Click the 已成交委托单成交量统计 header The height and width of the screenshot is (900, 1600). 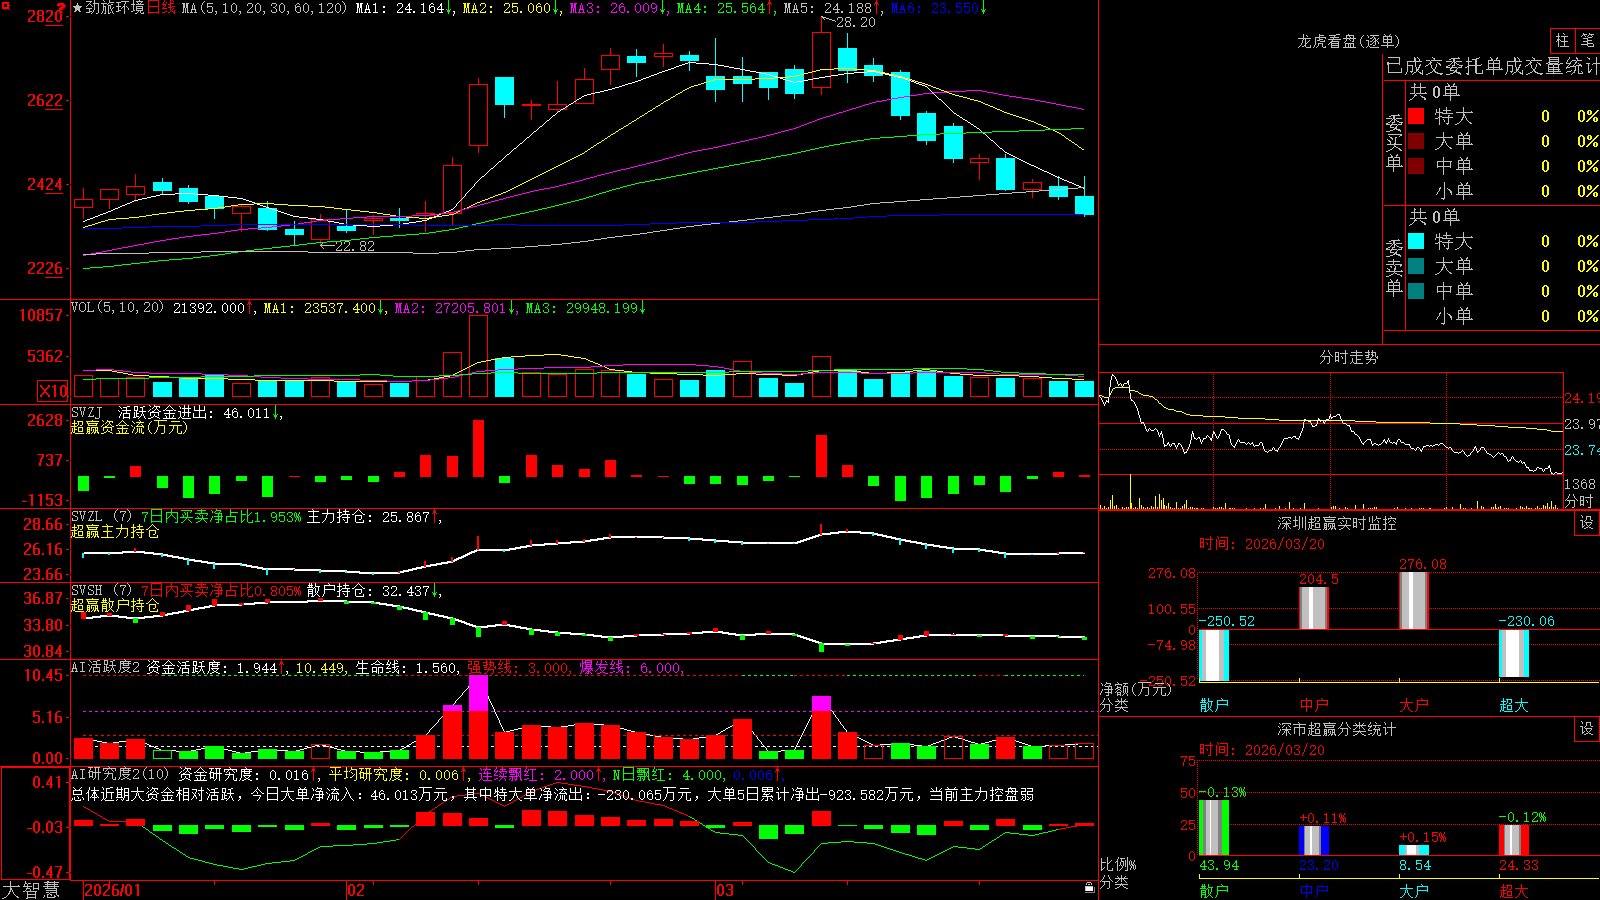(x=1492, y=66)
